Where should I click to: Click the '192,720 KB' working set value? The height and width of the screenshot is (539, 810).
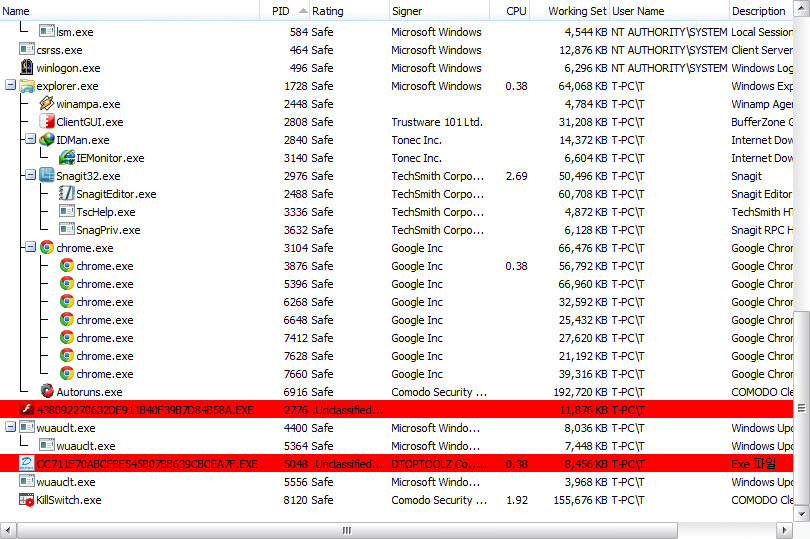(x=580, y=392)
